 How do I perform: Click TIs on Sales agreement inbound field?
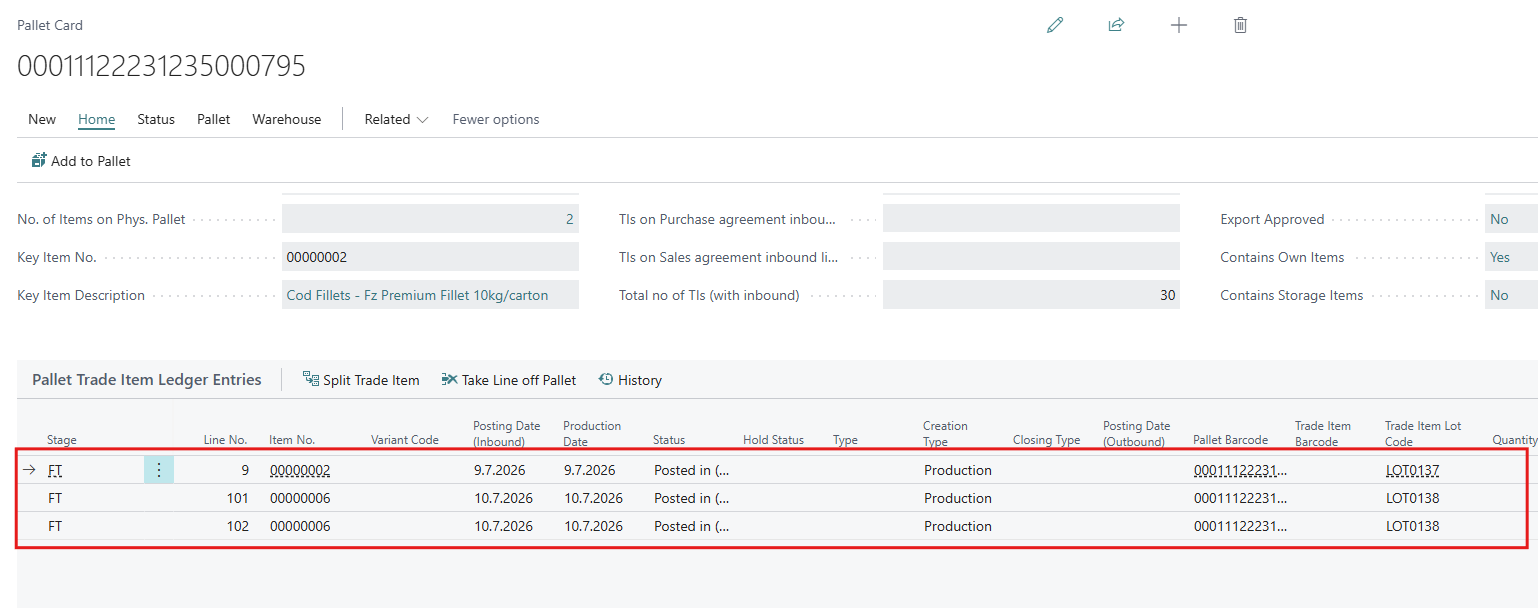[x=1031, y=257]
